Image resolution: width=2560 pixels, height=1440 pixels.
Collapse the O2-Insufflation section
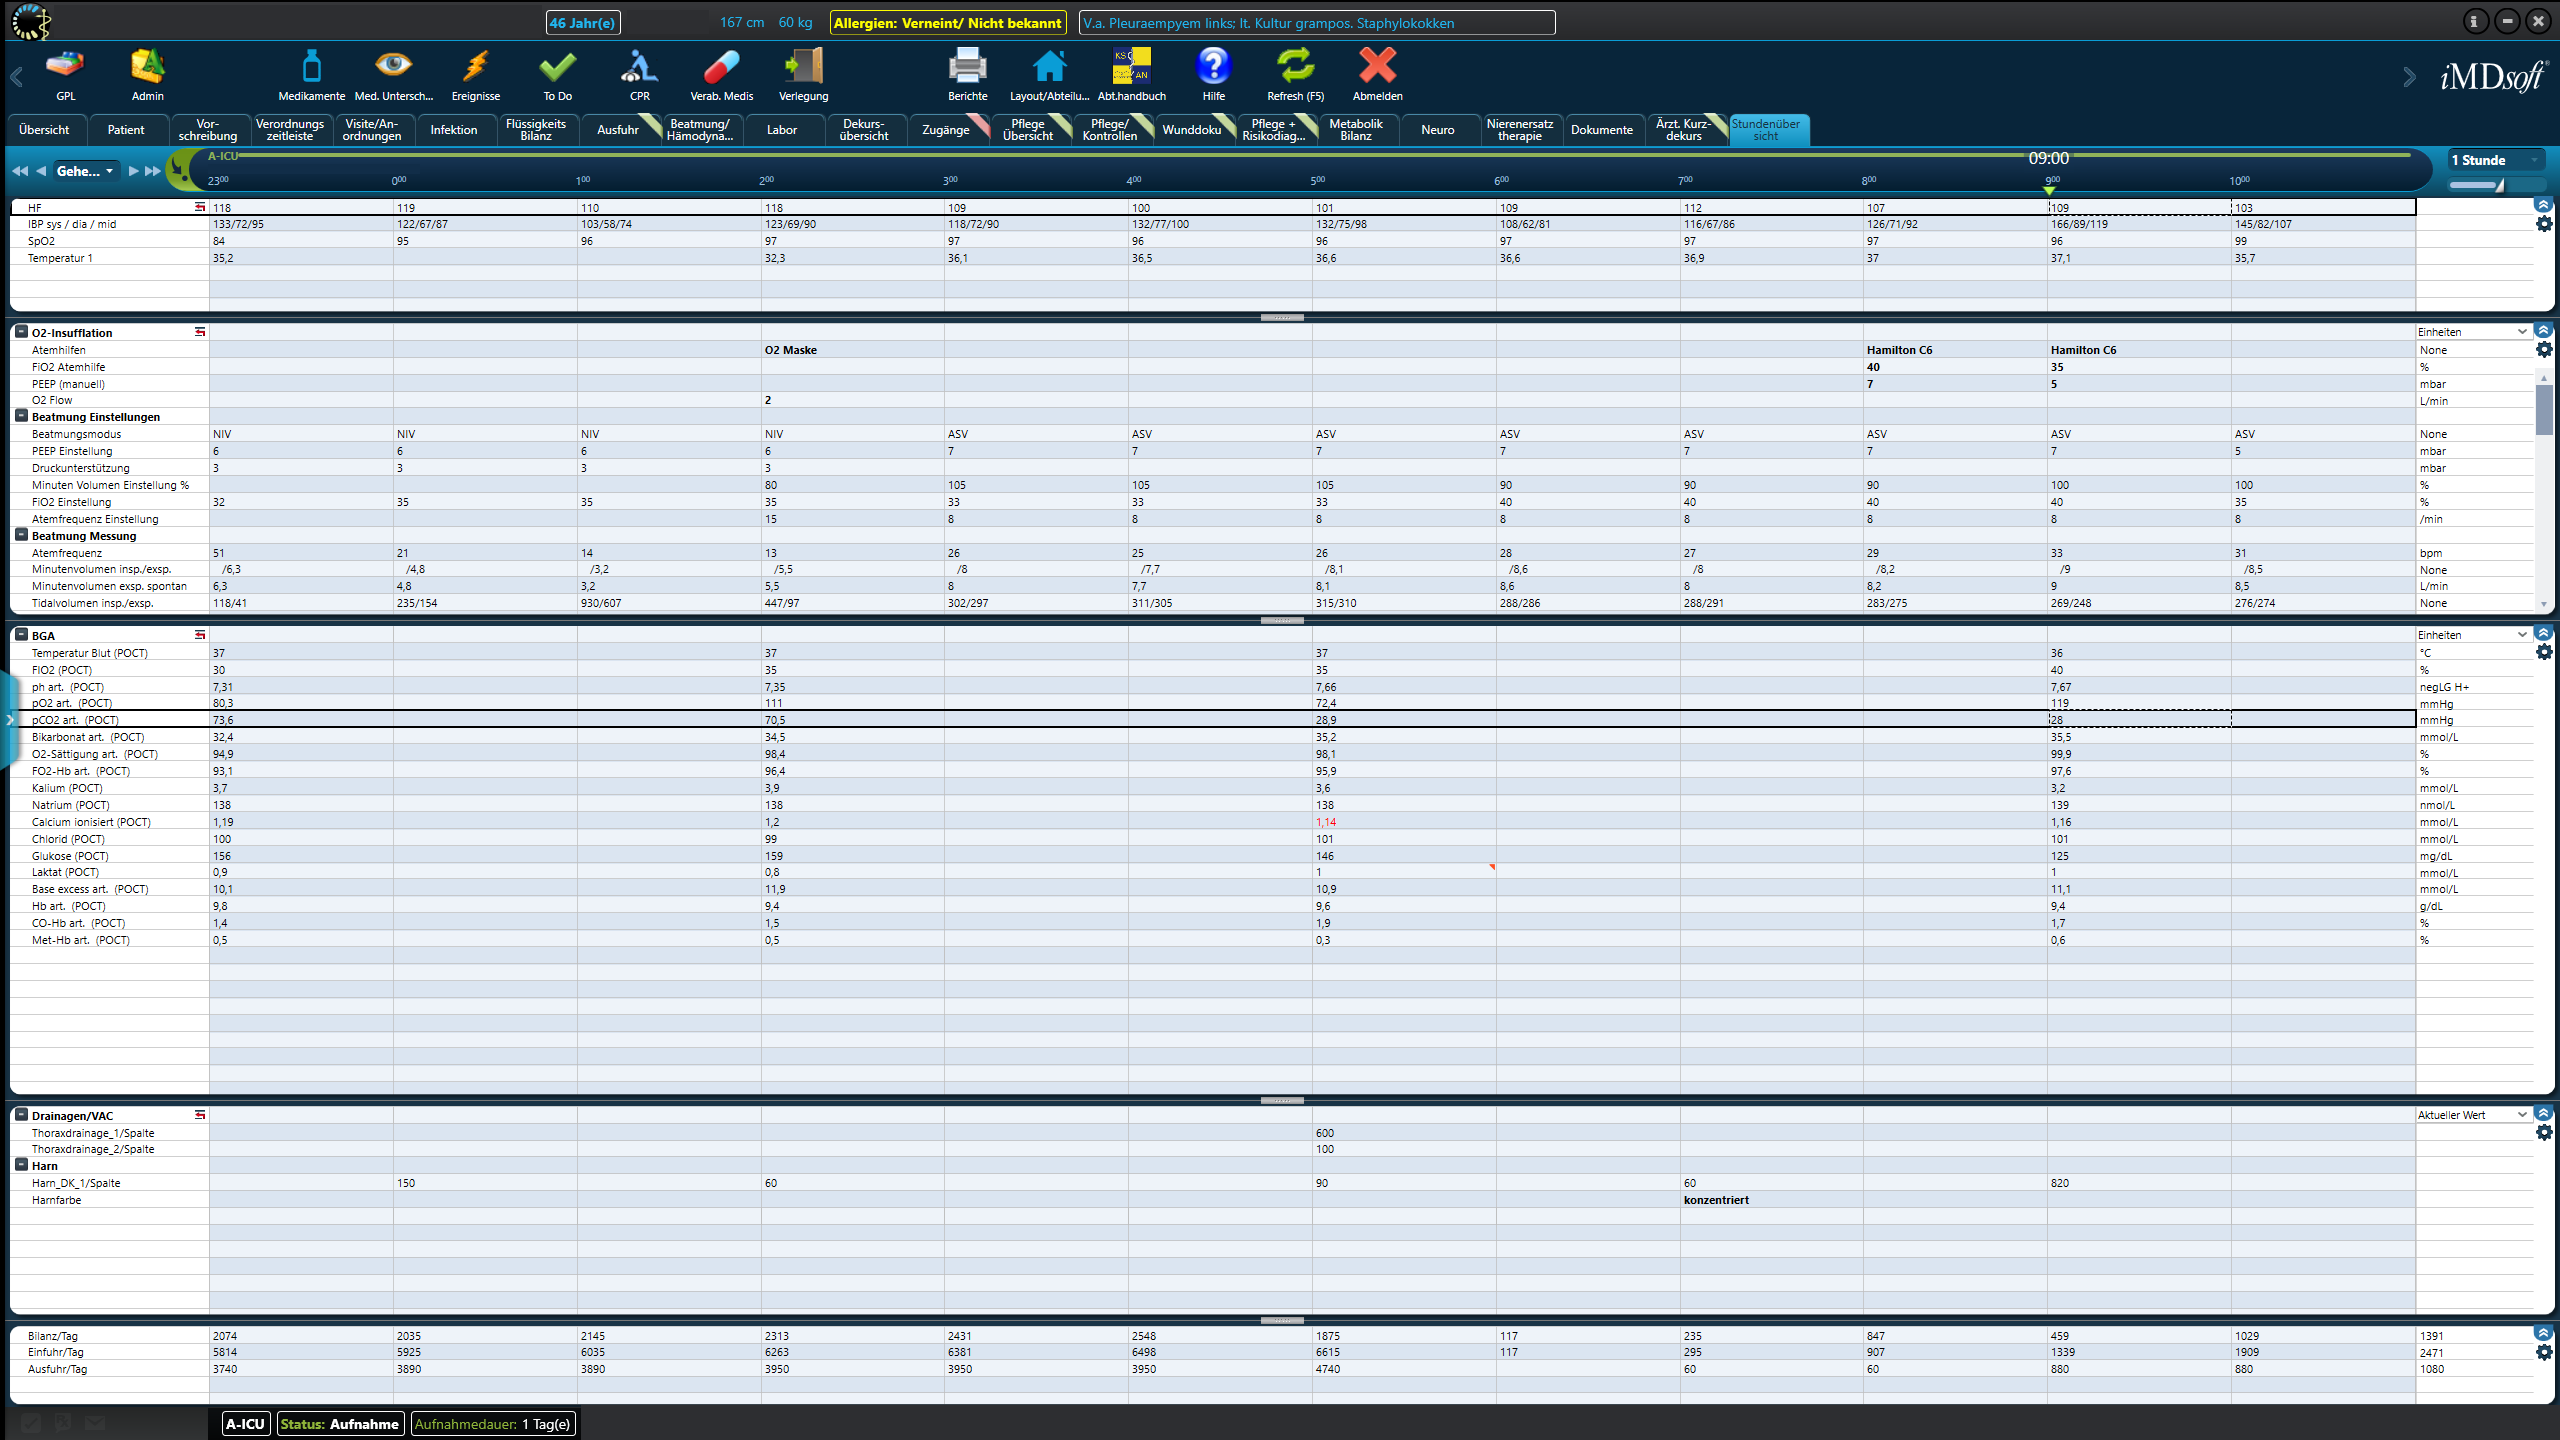pos(21,332)
